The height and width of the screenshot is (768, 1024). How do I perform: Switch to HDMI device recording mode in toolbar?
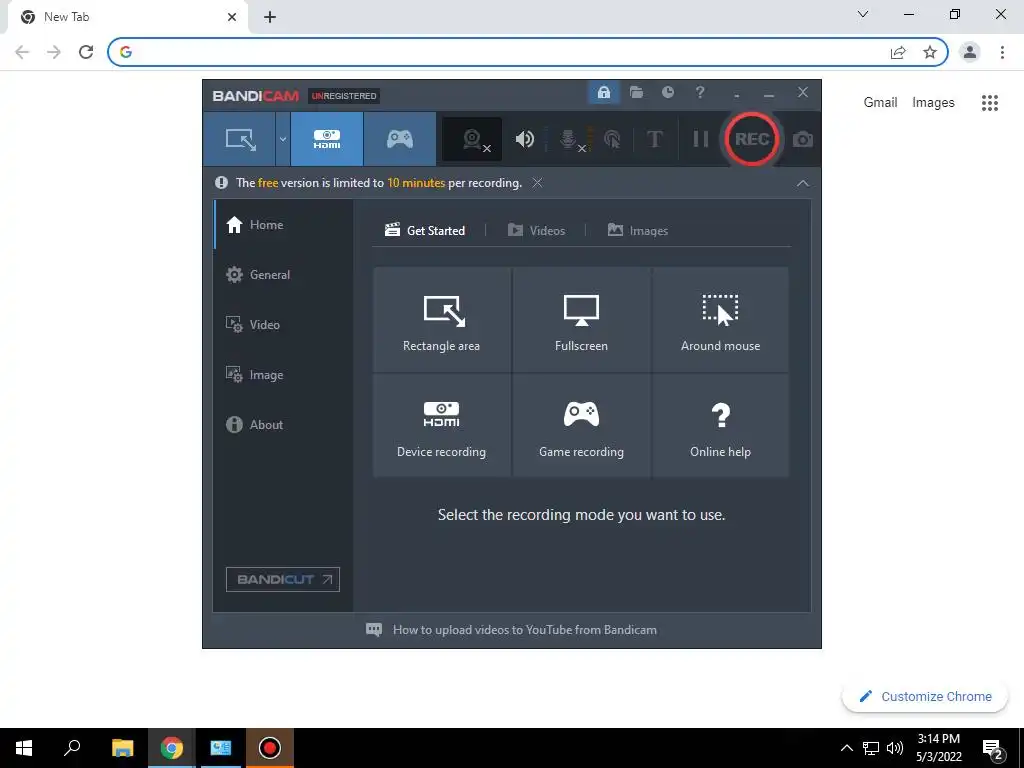(x=327, y=139)
